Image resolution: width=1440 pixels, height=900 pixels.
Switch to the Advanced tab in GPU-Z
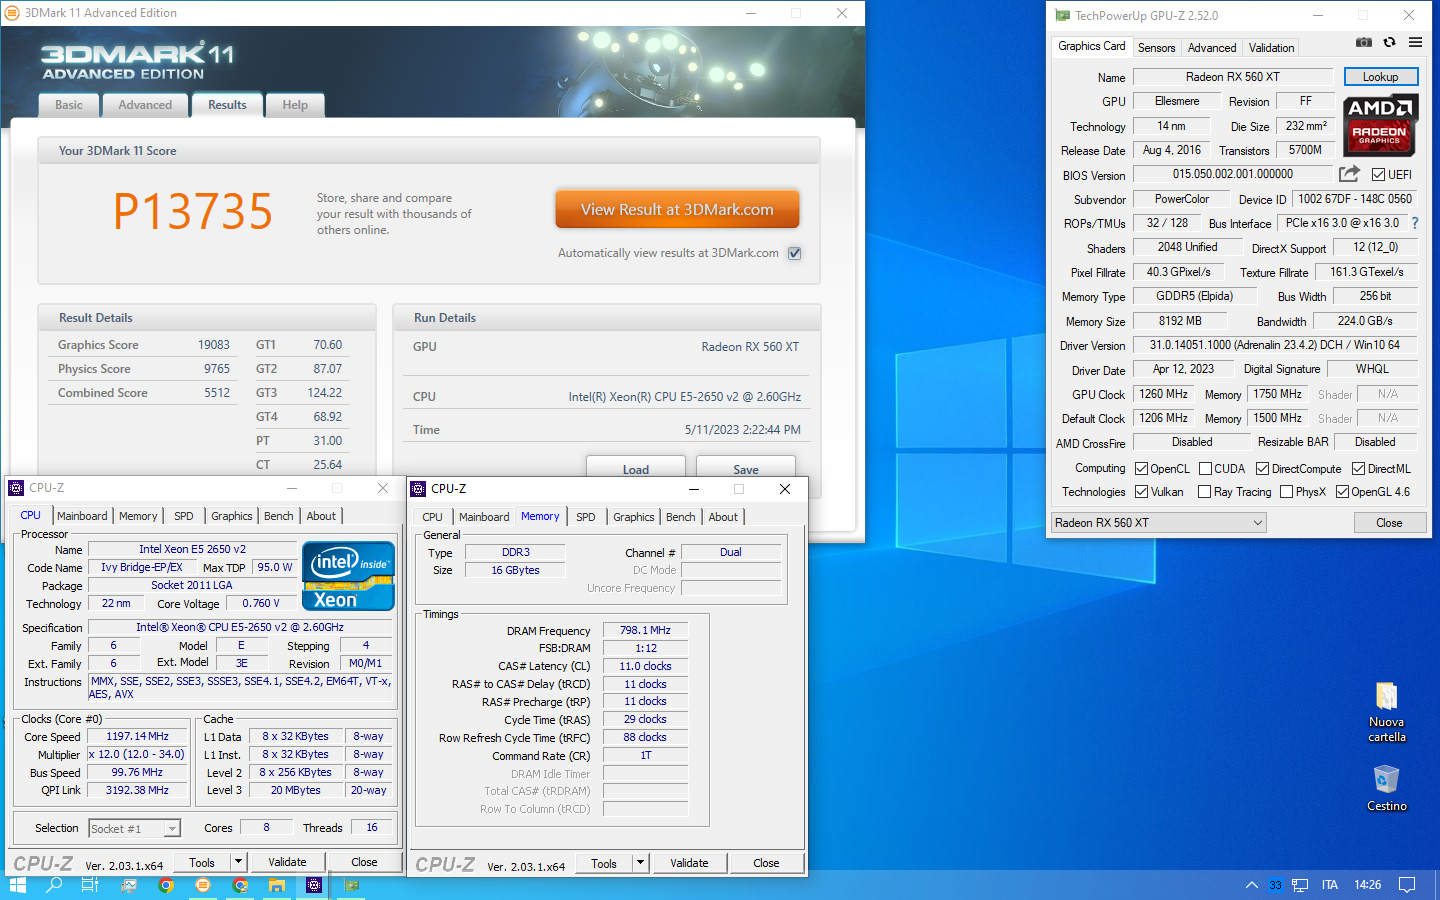coord(1212,48)
